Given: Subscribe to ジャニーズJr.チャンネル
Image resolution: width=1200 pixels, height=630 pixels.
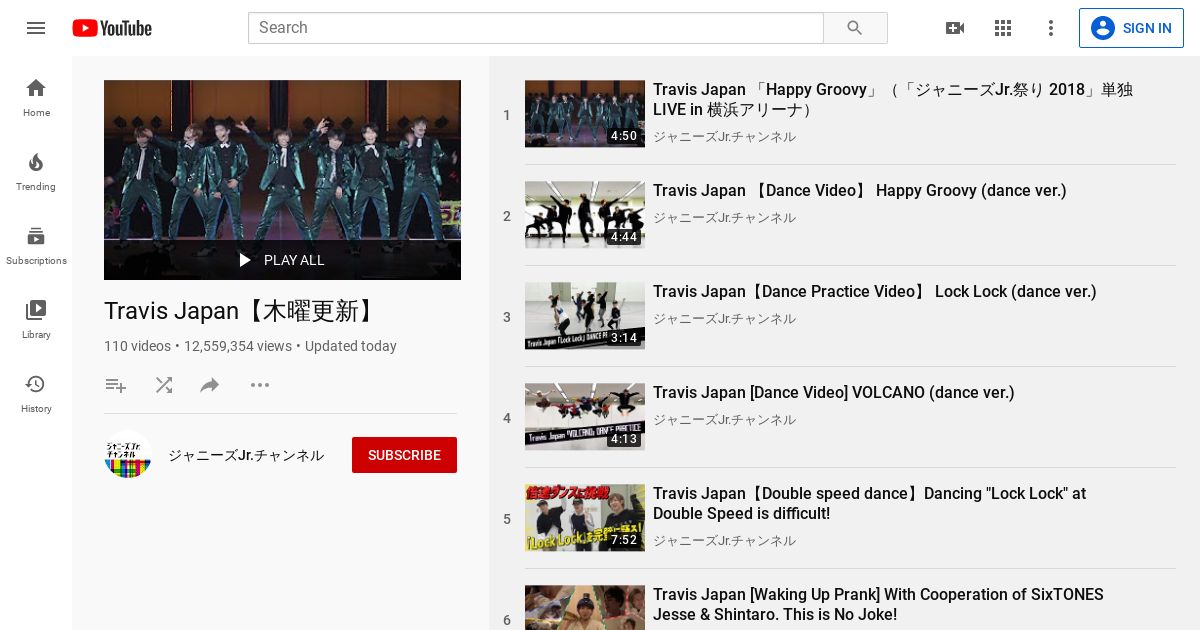Looking at the screenshot, I should 404,455.
